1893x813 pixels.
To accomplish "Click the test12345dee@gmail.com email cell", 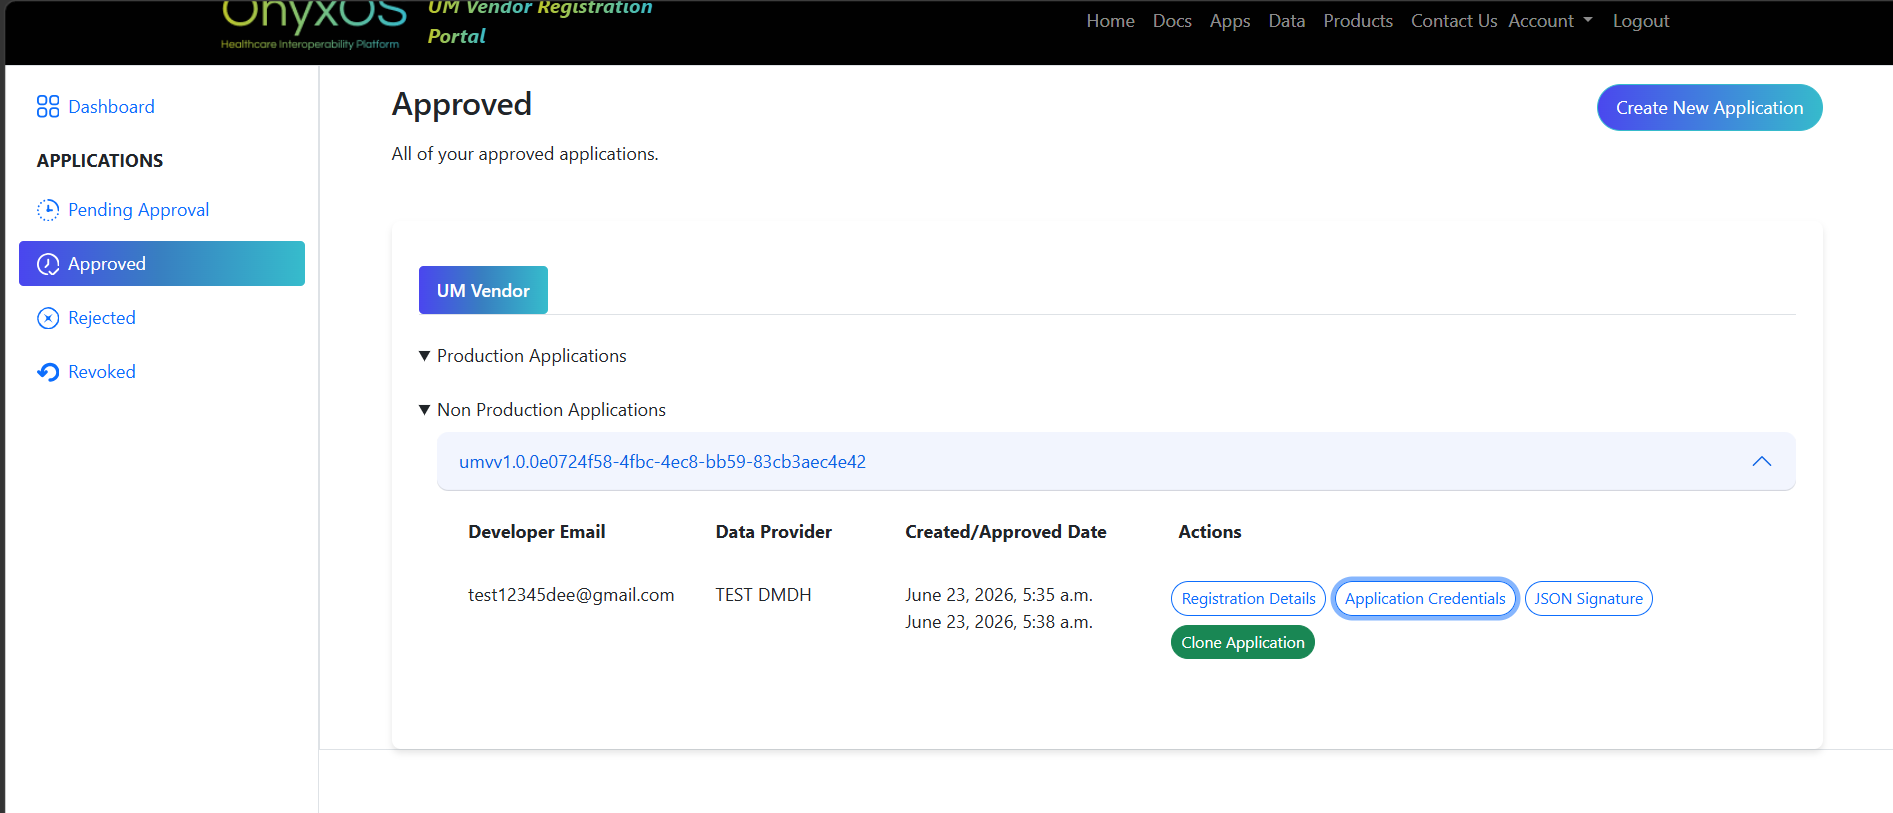I will [571, 595].
